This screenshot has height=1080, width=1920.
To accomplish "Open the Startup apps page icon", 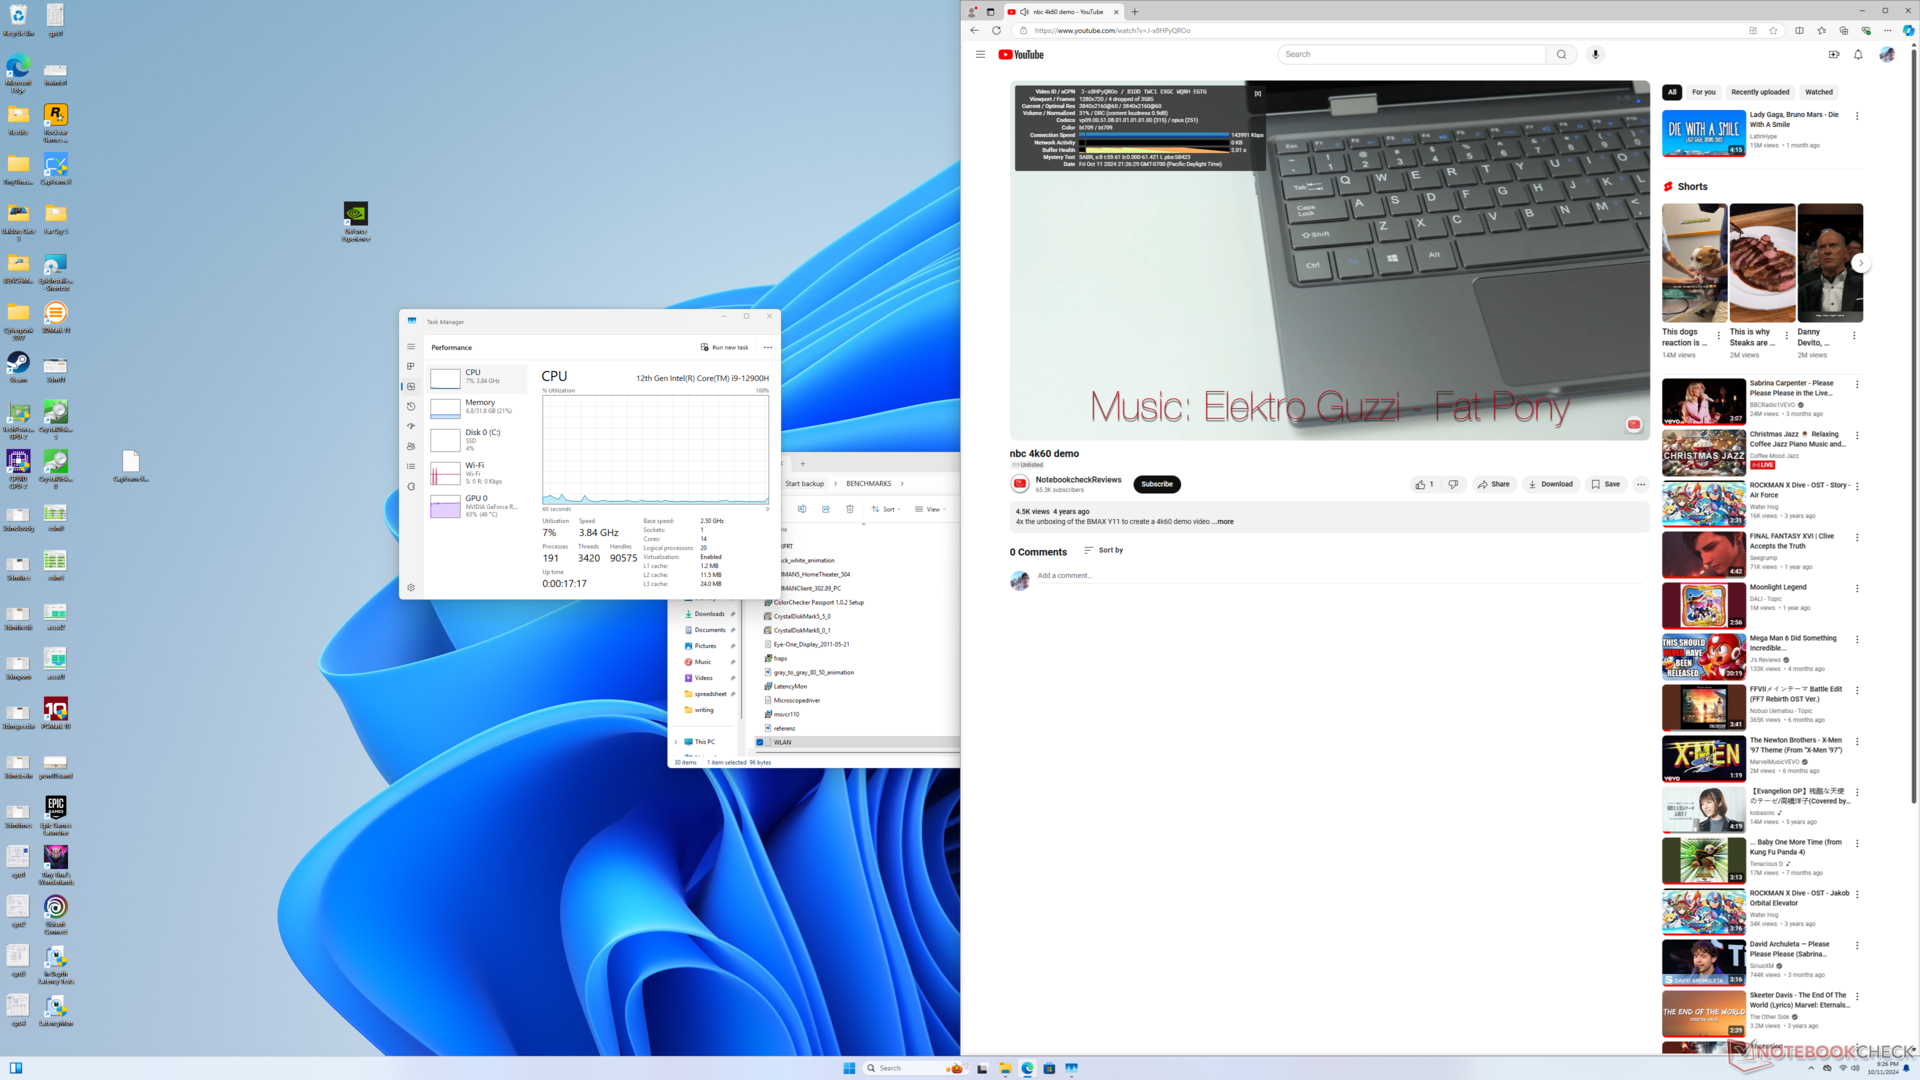I will [x=411, y=426].
